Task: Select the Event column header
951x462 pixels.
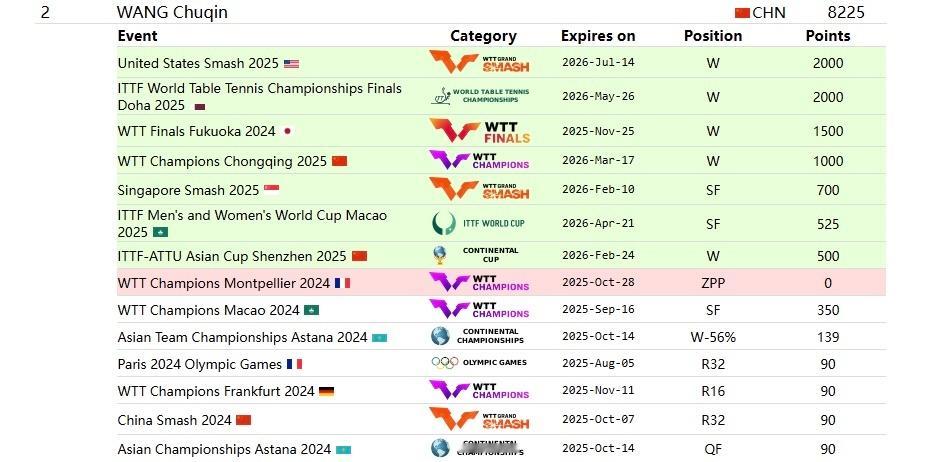Action: (137, 36)
